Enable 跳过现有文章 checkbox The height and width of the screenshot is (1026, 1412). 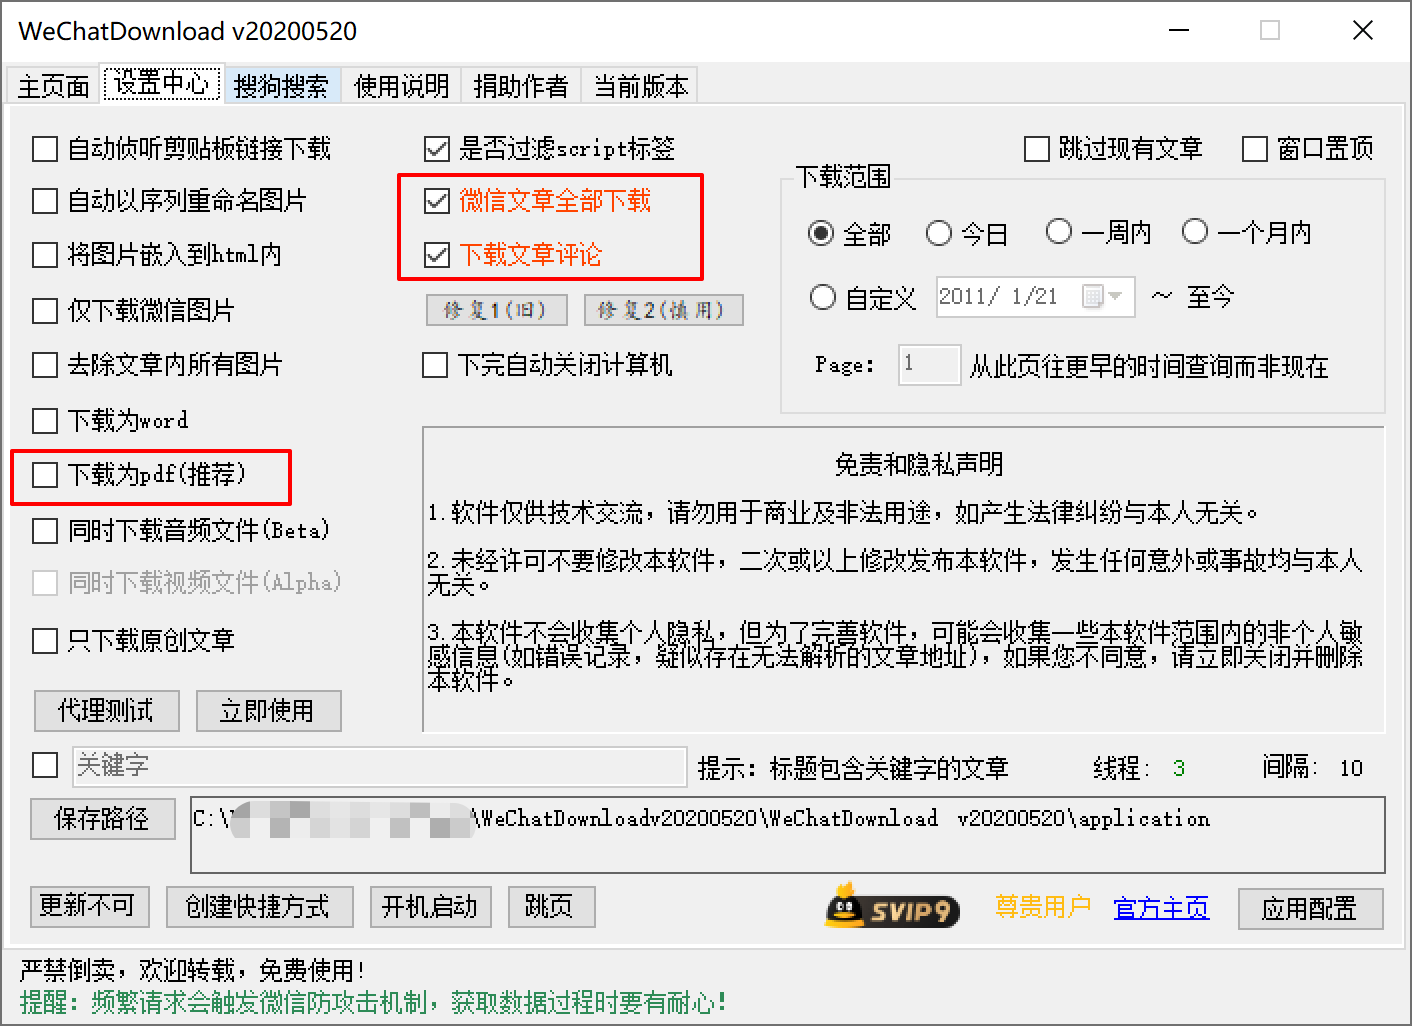click(1036, 148)
